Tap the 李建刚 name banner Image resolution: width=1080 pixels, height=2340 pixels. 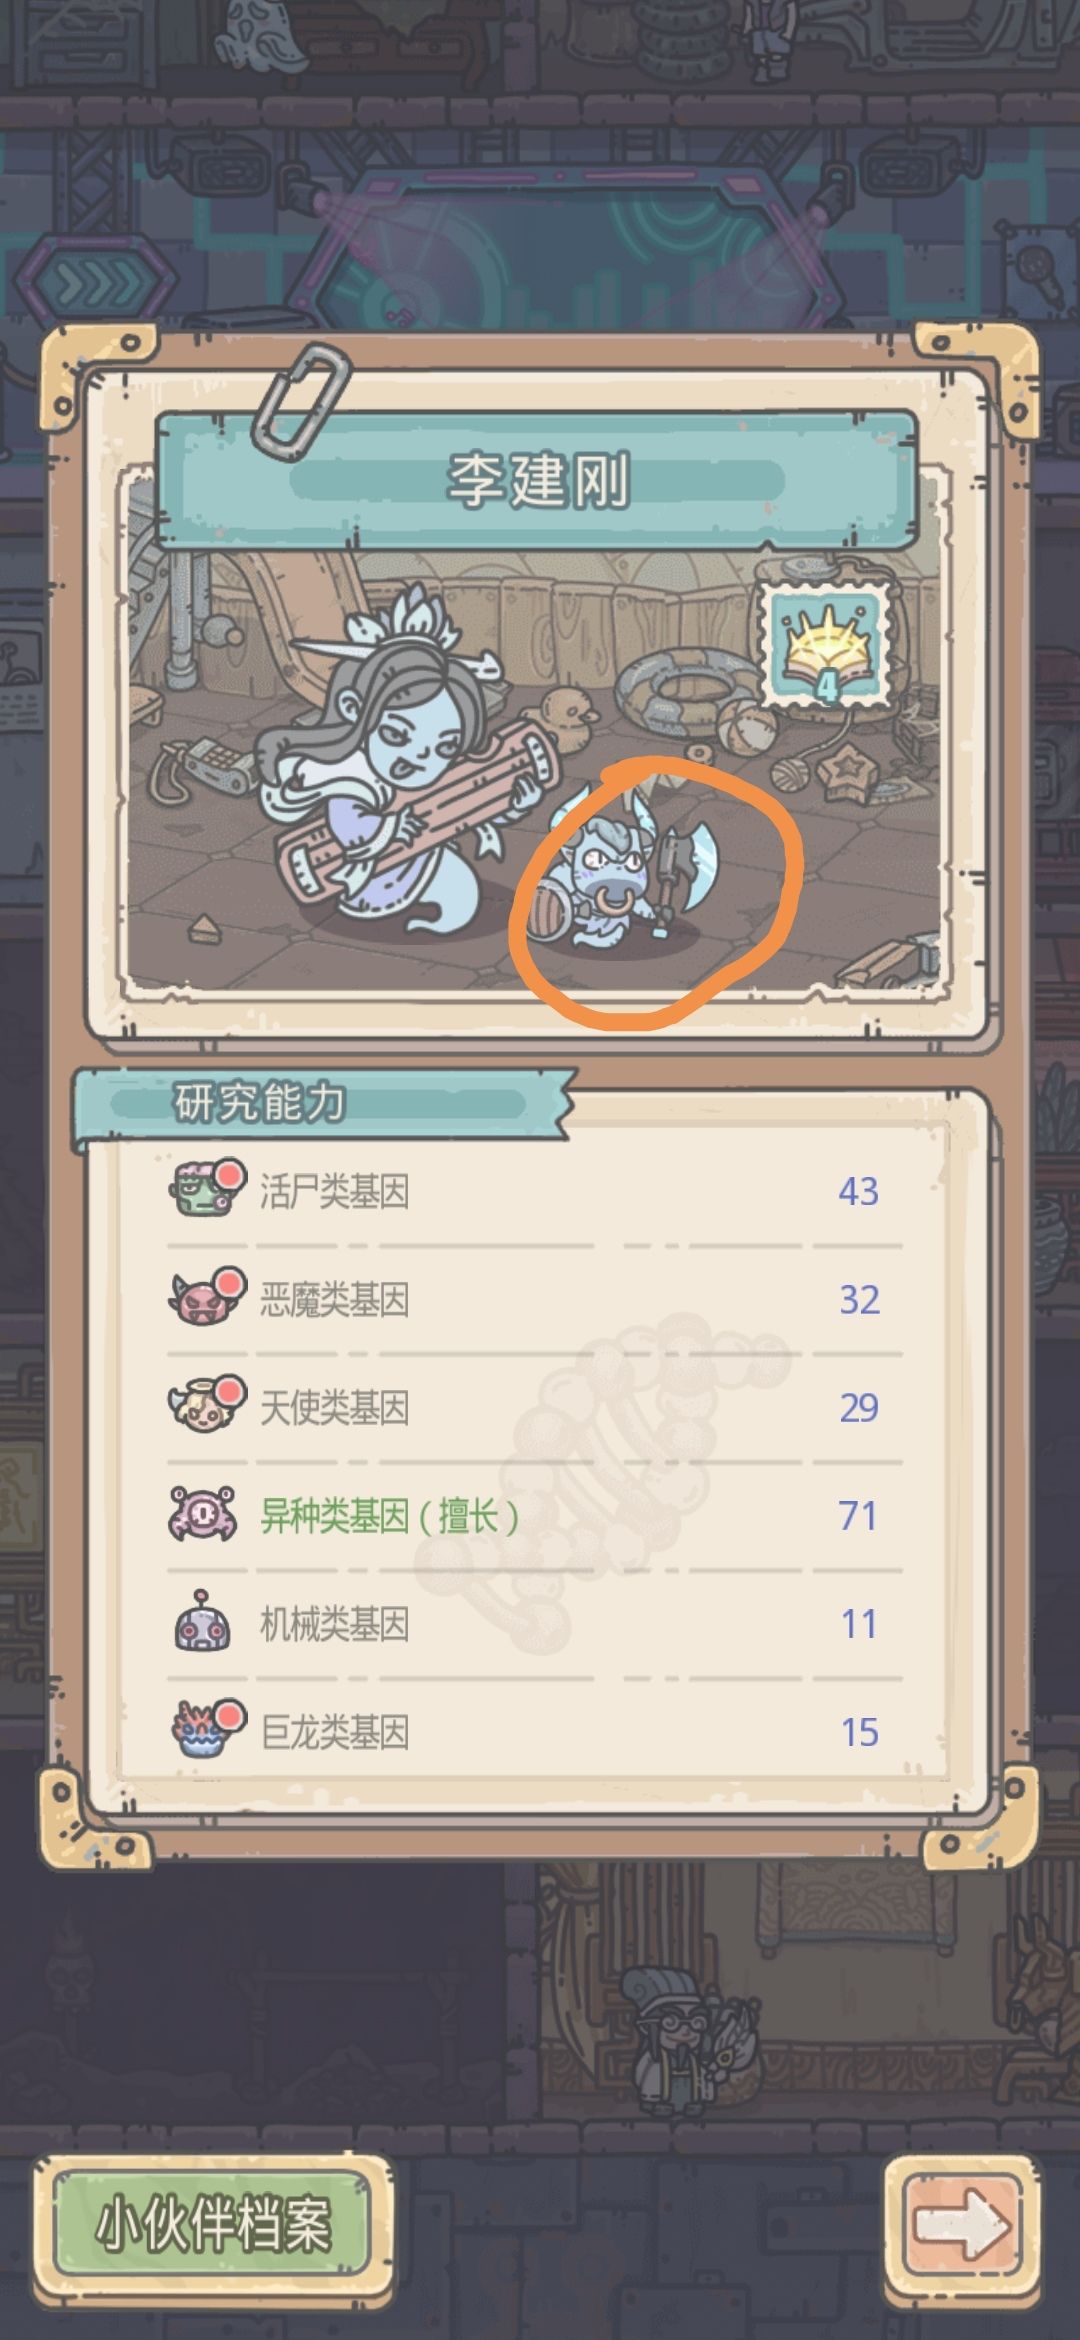[538, 479]
